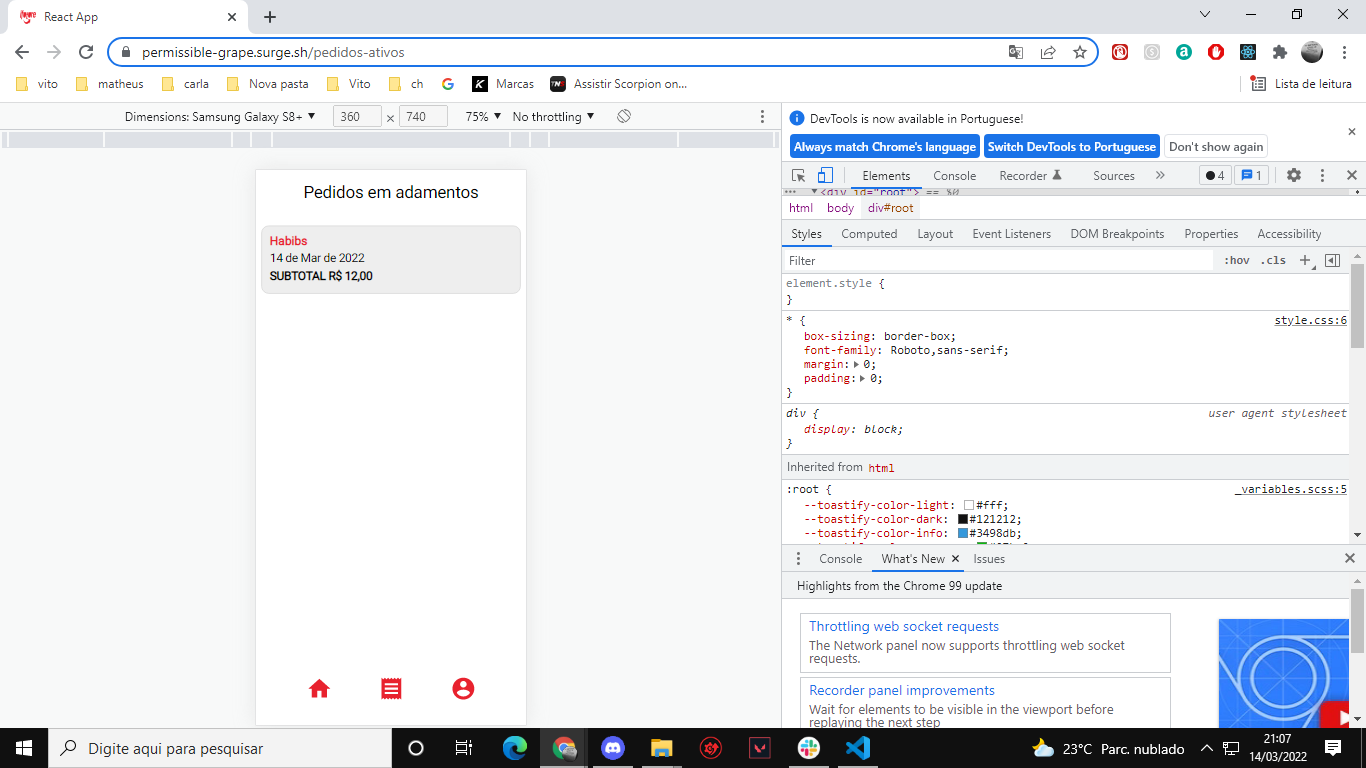This screenshot has width=1366, height=768.
Task: Click the issues counter icon
Action: coord(1251,174)
